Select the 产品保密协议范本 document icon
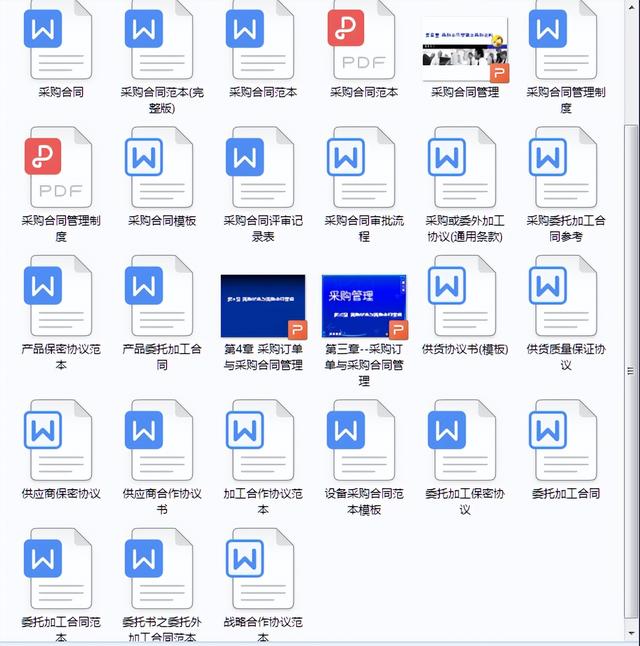The image size is (640, 646). coord(58,296)
